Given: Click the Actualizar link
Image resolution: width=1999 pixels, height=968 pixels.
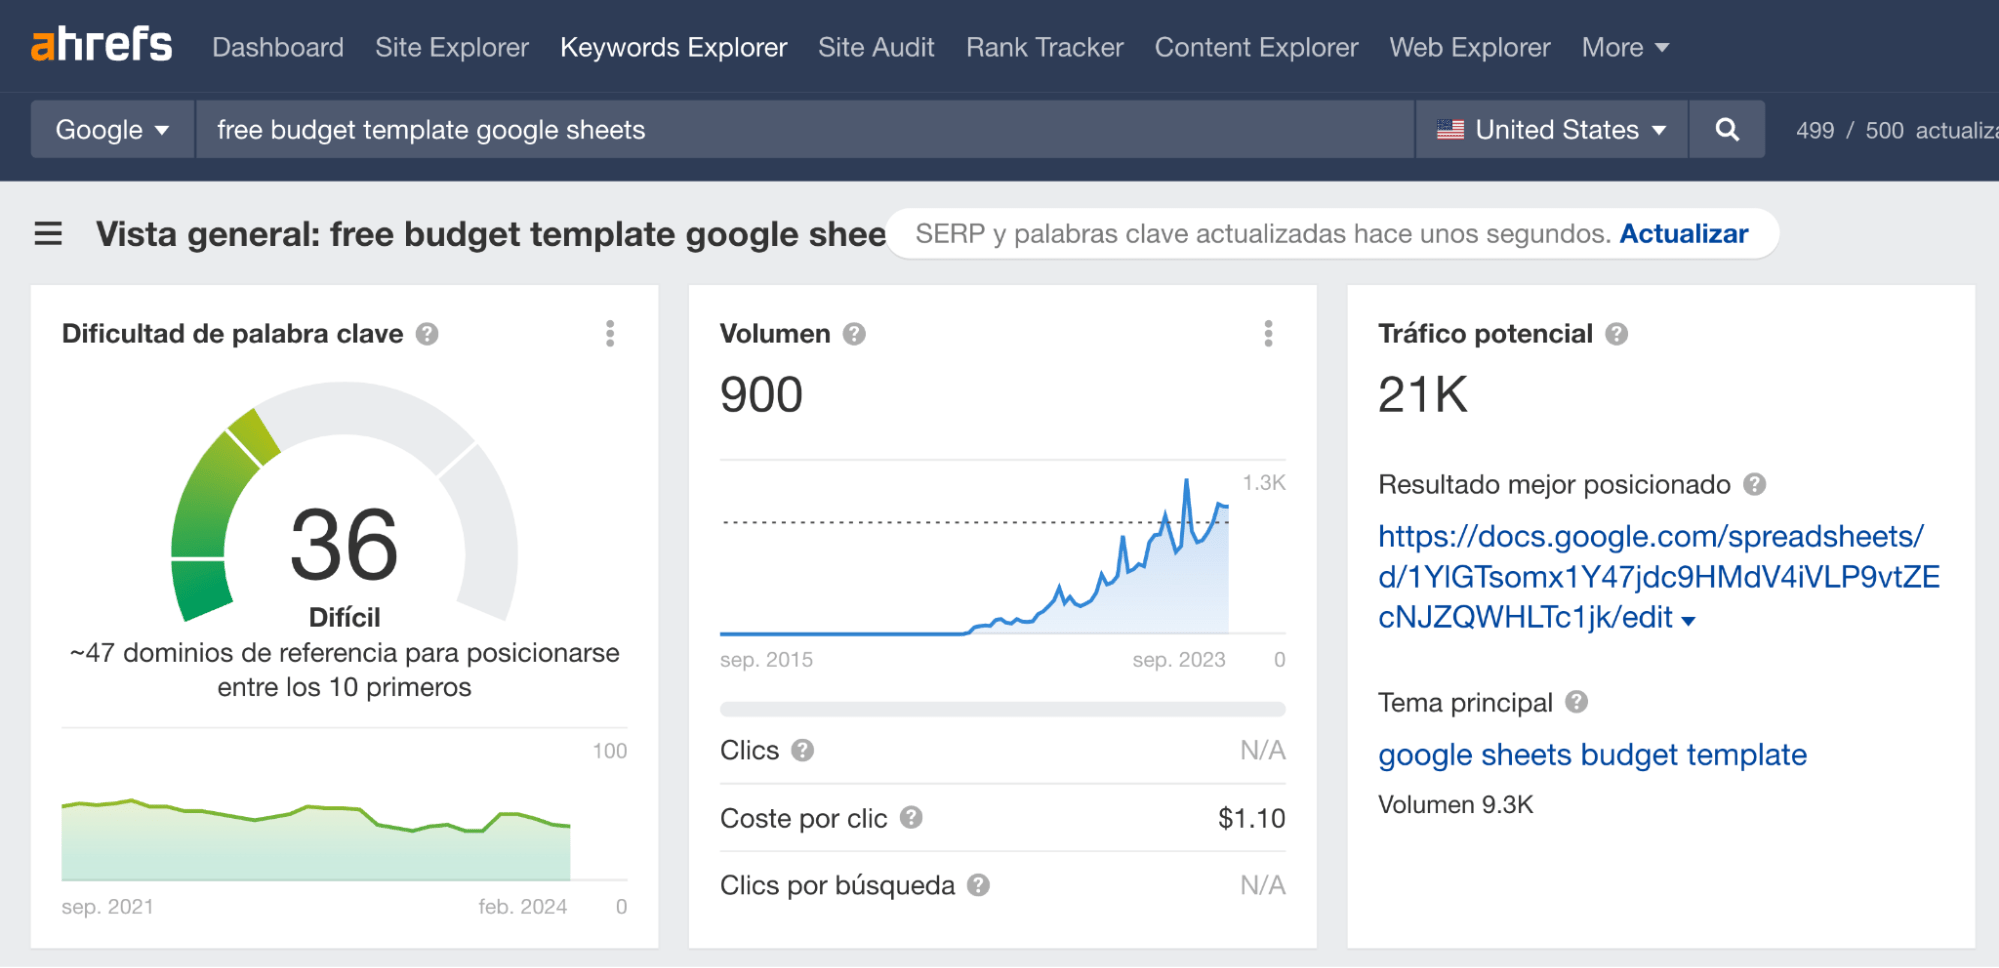Looking at the screenshot, I should (1683, 234).
